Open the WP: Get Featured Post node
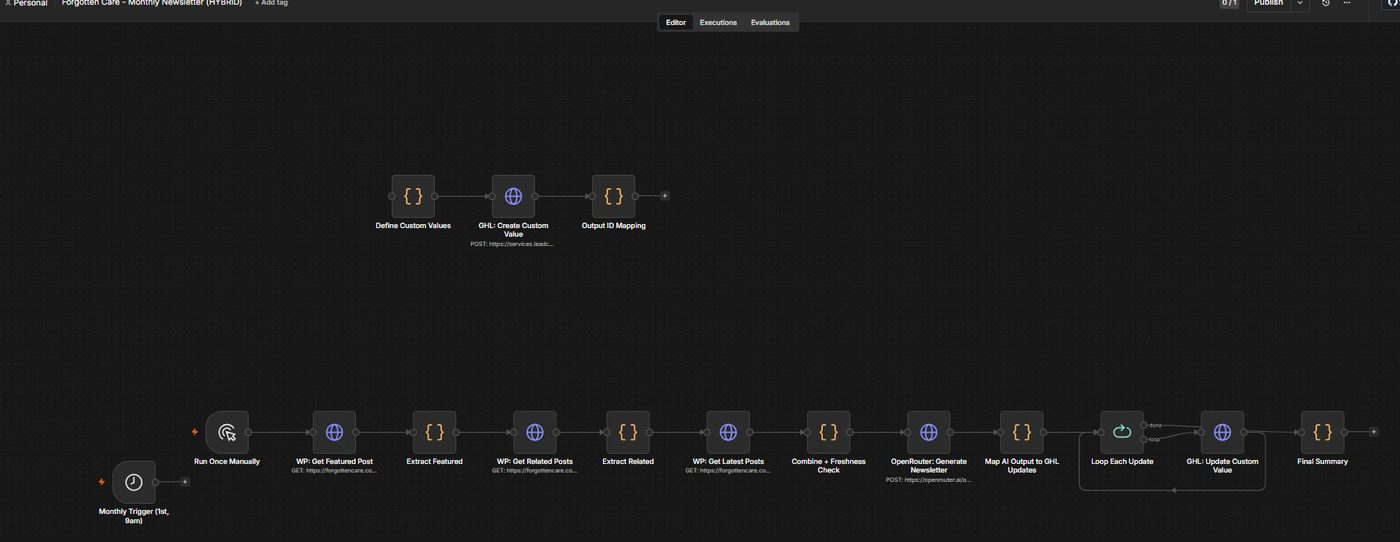Screen dimensions: 1400x542 334,432
